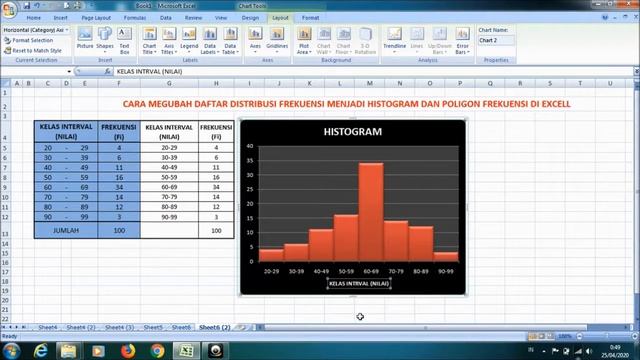Switch to the Insert tab
This screenshot has height=360, width=640.
click(60, 18)
